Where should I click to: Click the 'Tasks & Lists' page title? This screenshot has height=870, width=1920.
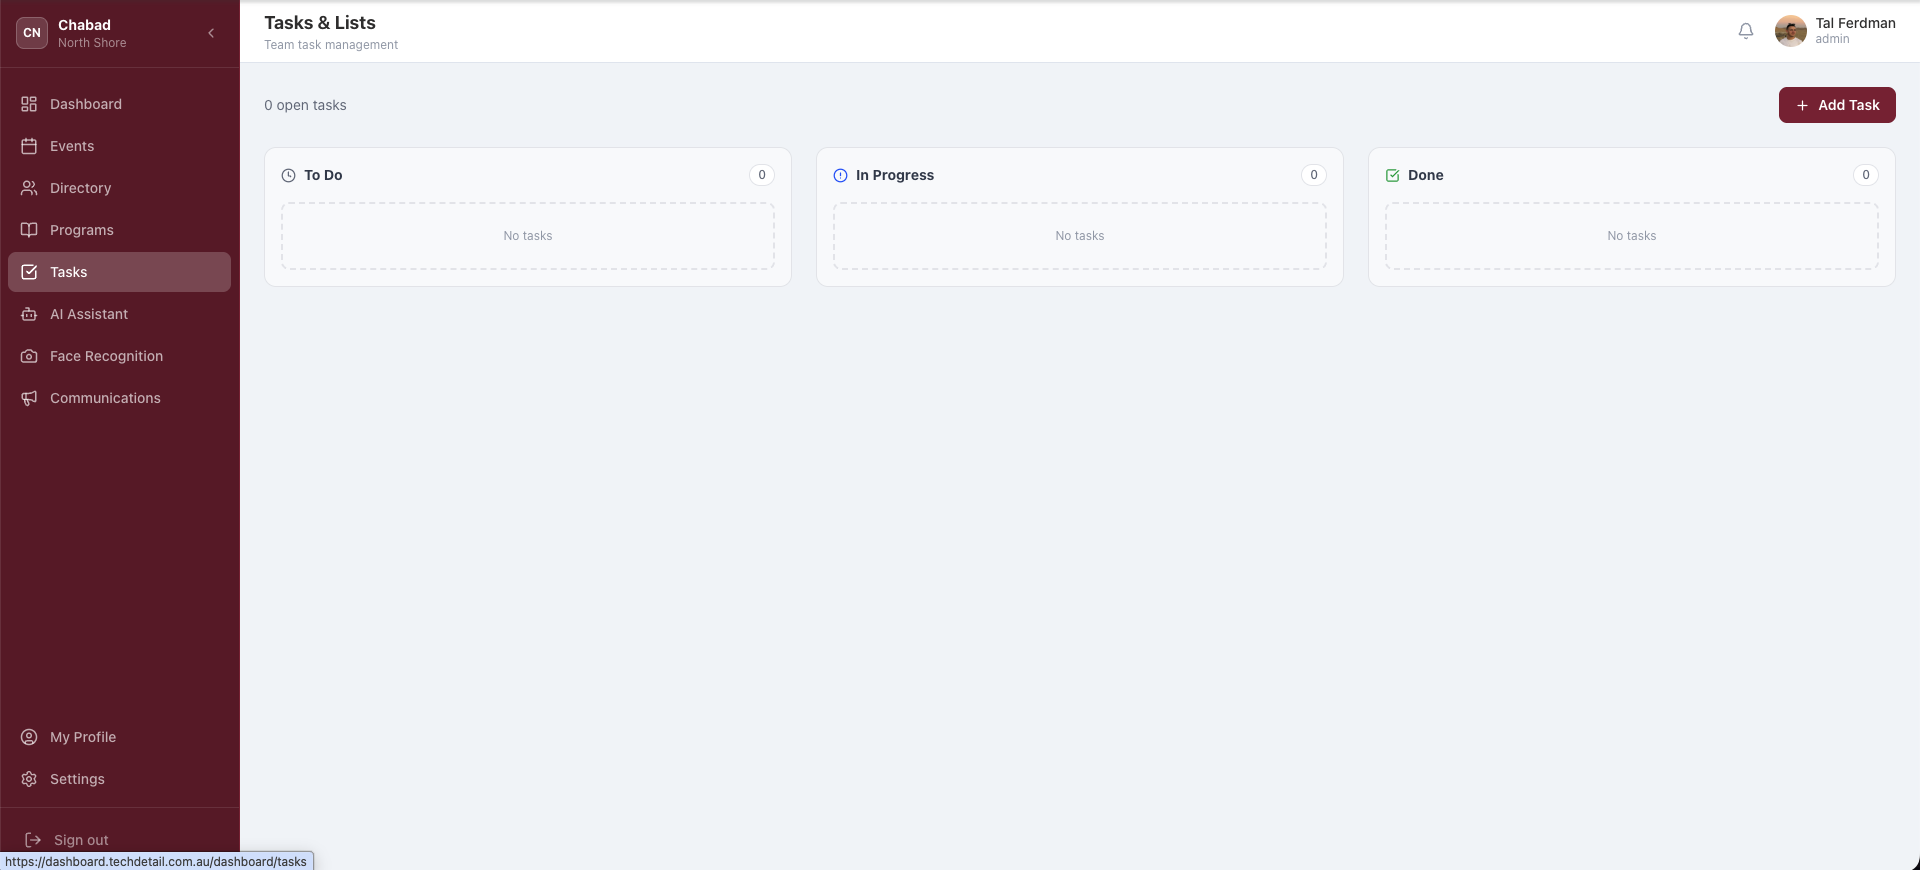[320, 23]
